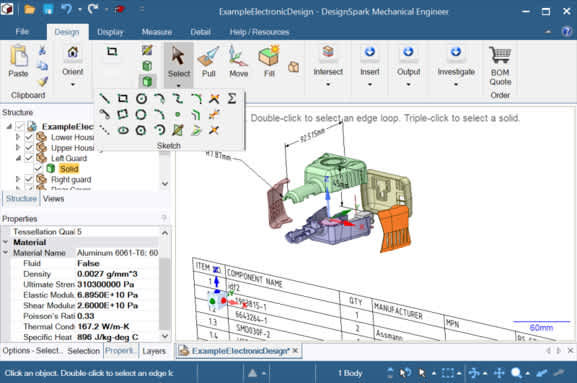Select the Create Rounded Corner tool
The width and height of the screenshot is (577, 383).
(x=196, y=98)
